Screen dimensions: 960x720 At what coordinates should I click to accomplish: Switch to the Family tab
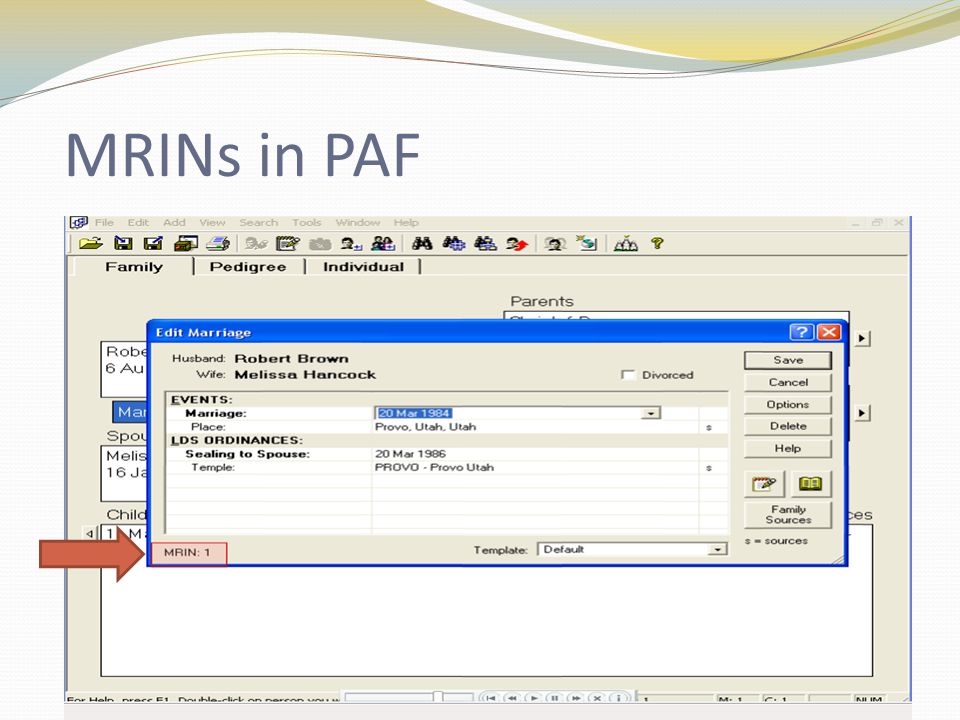point(133,267)
